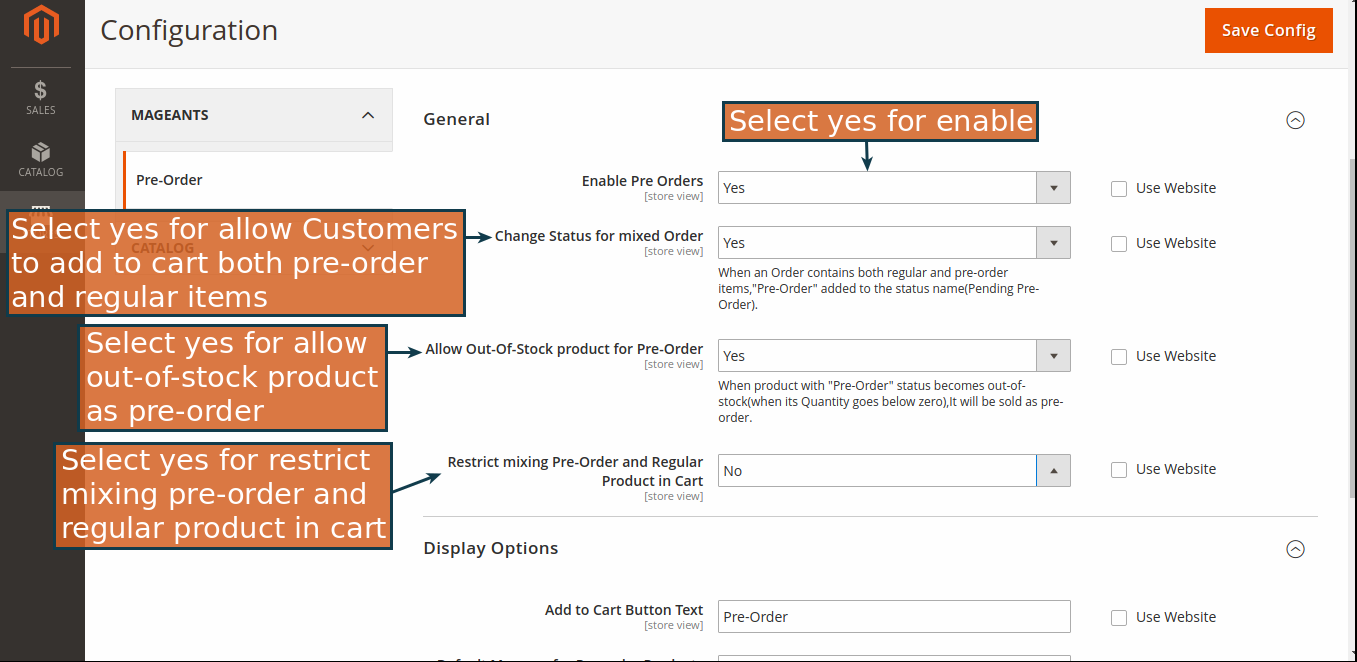Open the Sales menu icon

(41, 98)
